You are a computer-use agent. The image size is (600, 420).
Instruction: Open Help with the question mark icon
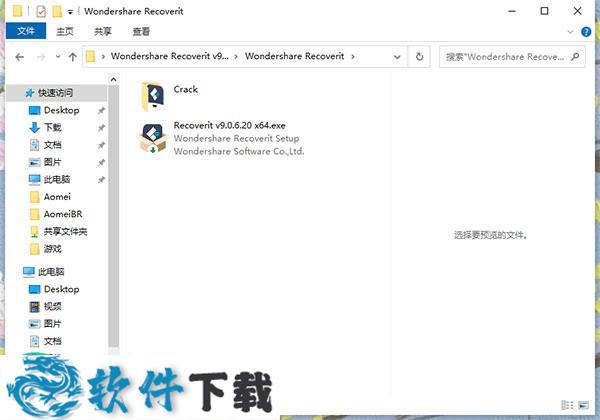[x=586, y=32]
